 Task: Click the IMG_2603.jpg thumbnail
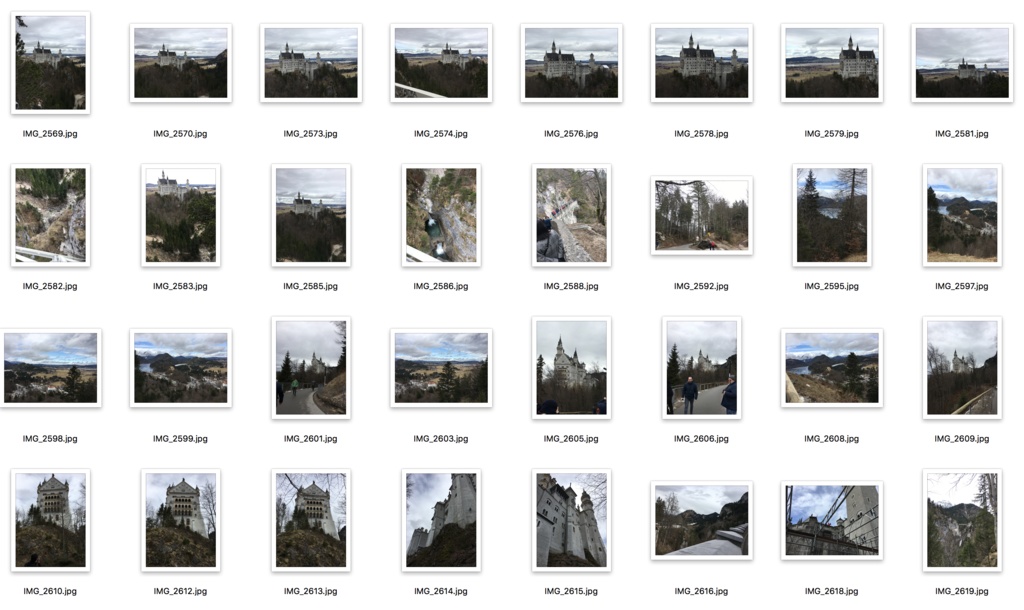tap(441, 368)
